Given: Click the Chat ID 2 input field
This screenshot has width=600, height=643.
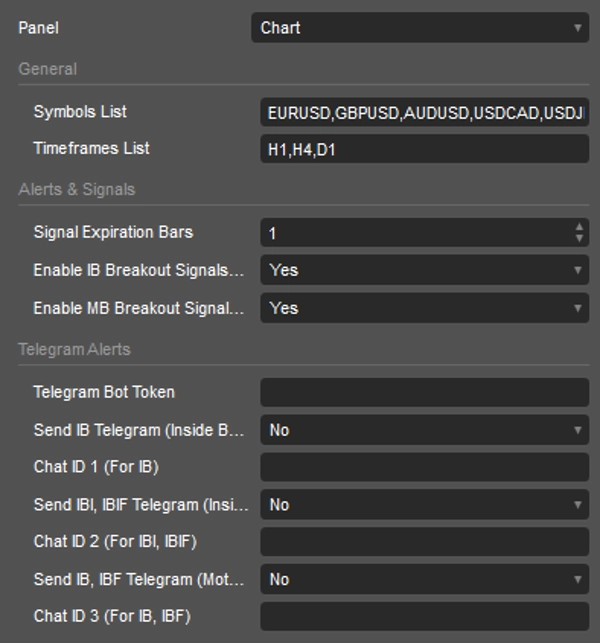Looking at the screenshot, I should pos(424,542).
